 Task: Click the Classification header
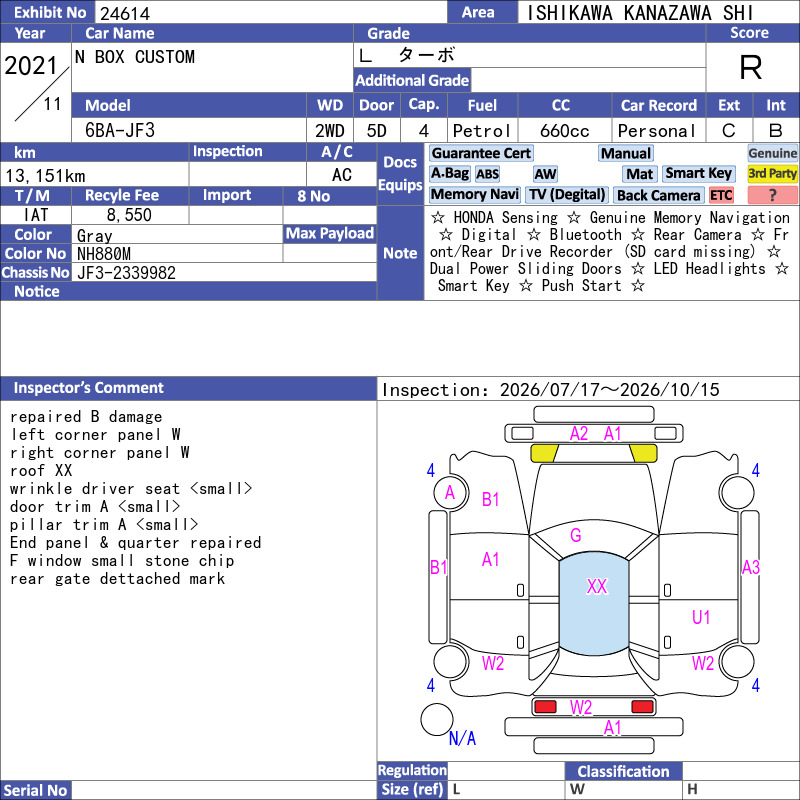pyautogui.click(x=623, y=771)
